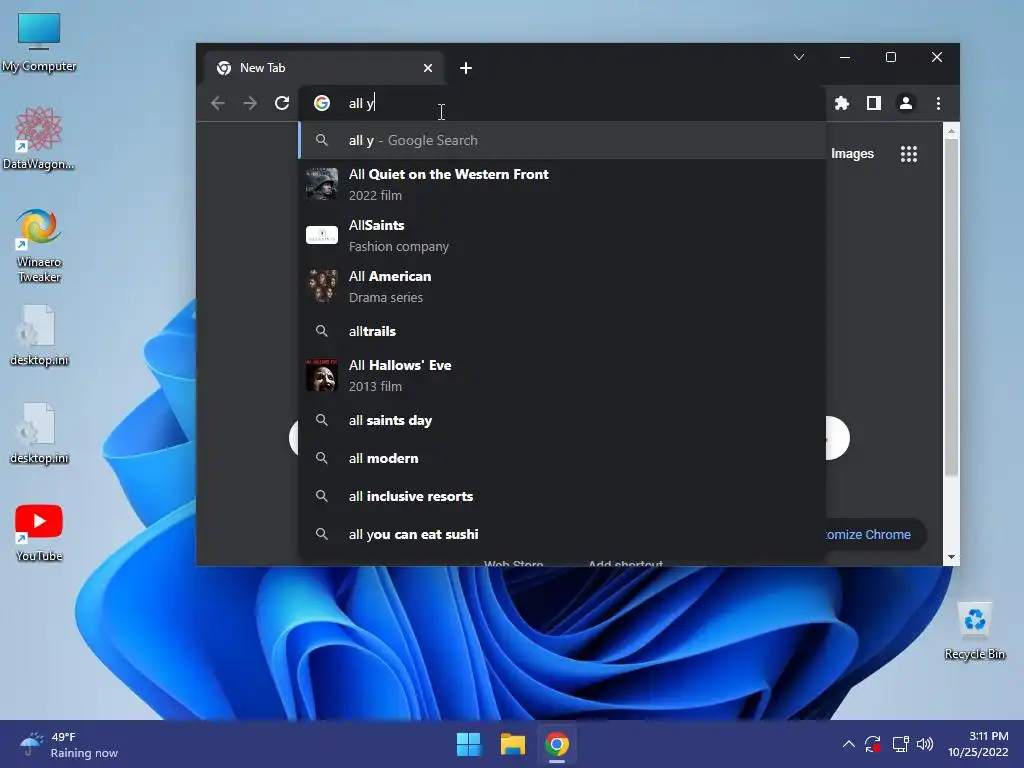Choose the all you can eat sushi suggestion

tap(562, 534)
